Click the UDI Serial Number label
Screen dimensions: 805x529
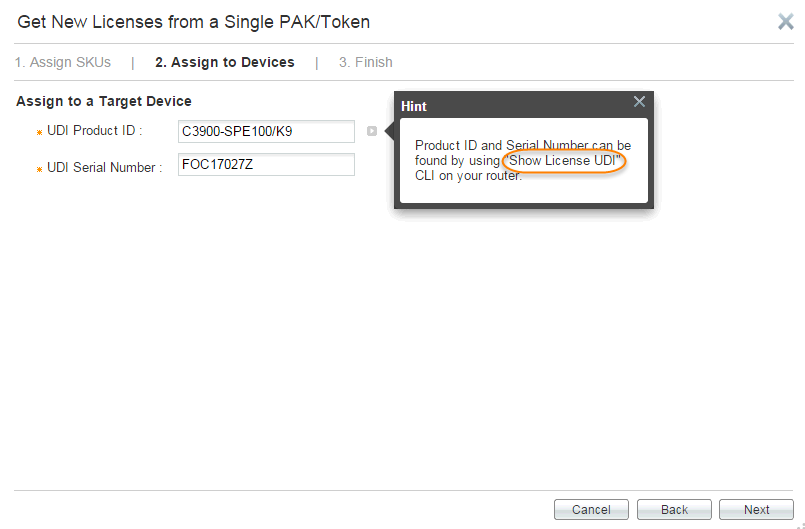coord(105,167)
